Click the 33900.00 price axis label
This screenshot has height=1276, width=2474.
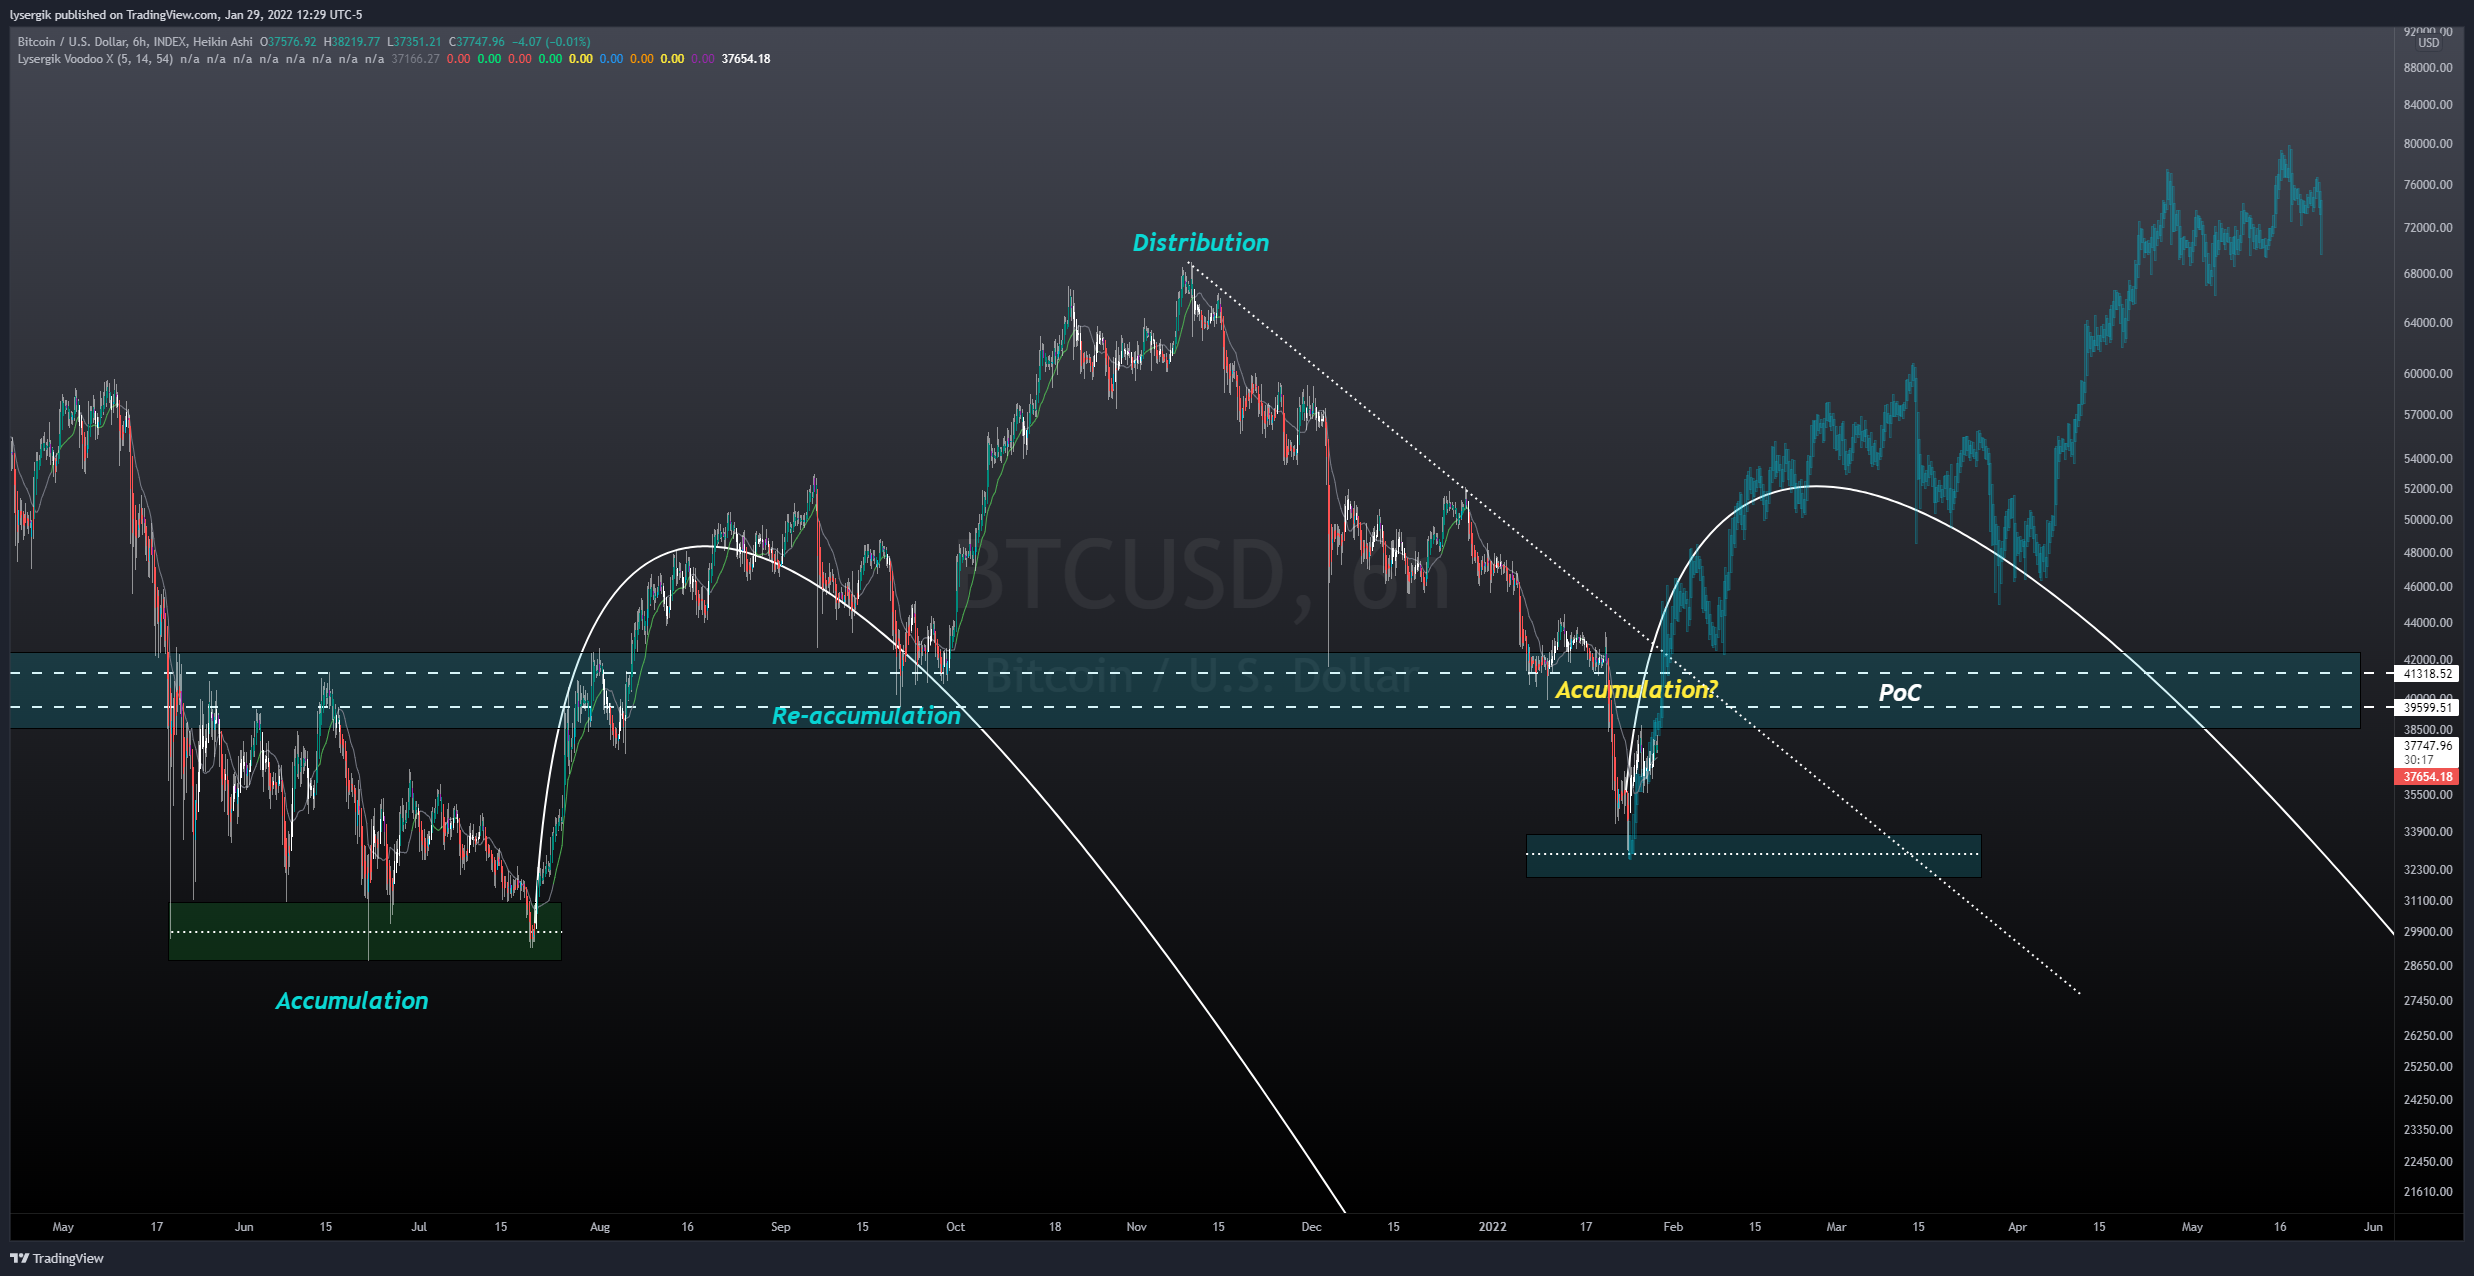coord(2428,832)
